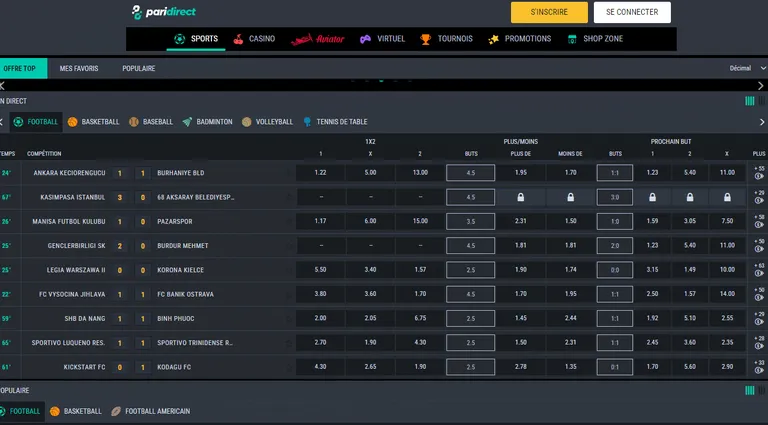Click the S'inscrire button
The width and height of the screenshot is (768, 425).
pyautogui.click(x=549, y=12)
